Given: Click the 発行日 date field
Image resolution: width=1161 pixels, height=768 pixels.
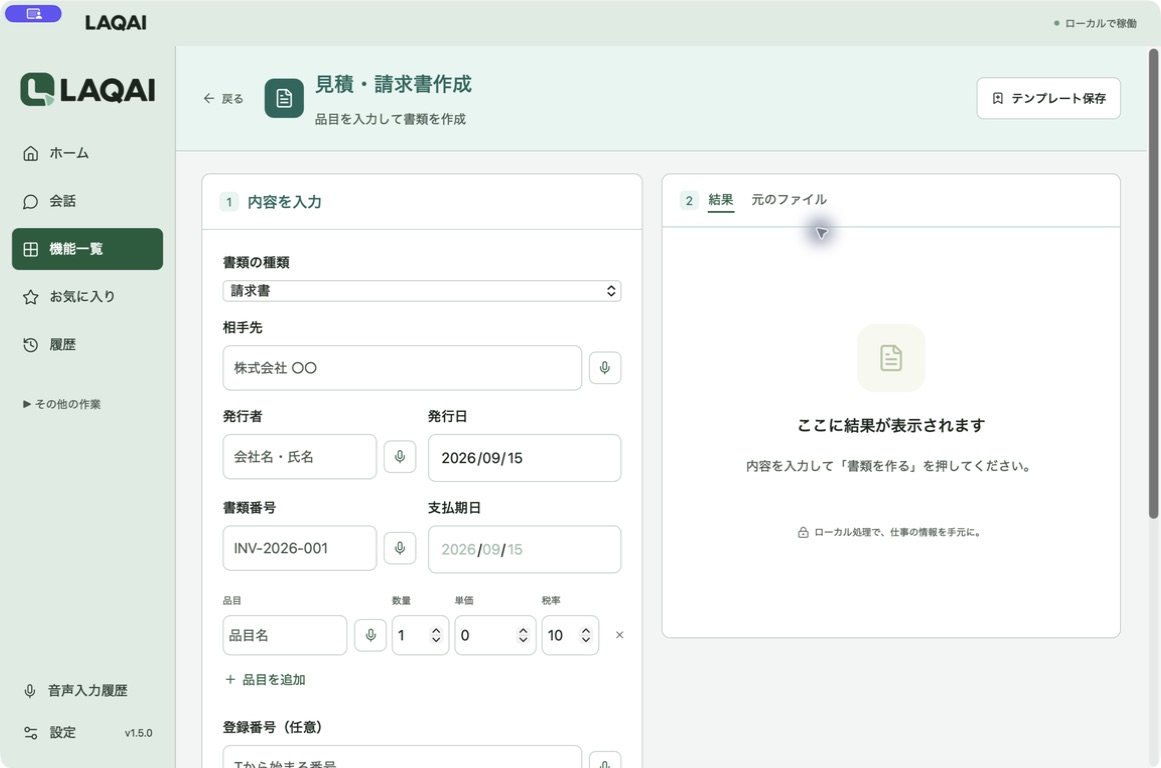Looking at the screenshot, I should pyautogui.click(x=524, y=458).
